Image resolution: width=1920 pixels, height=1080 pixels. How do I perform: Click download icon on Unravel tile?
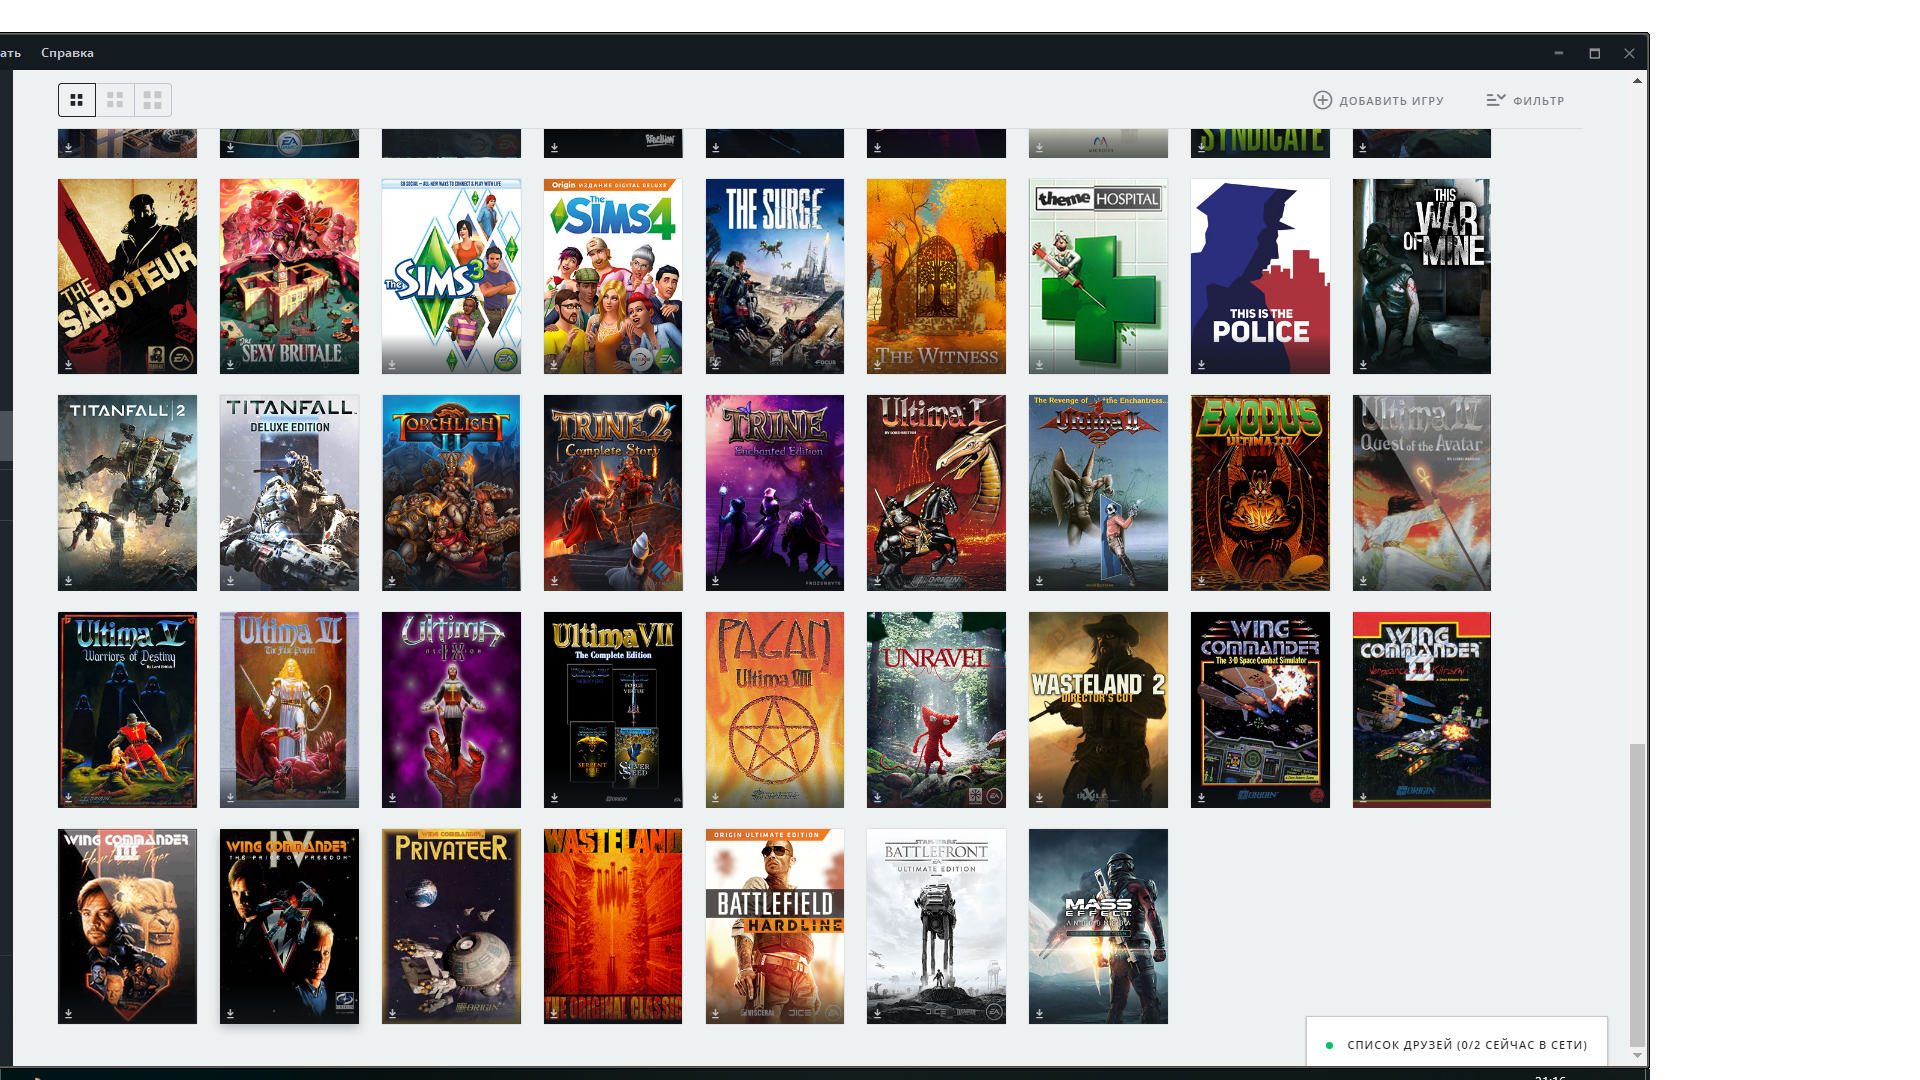coord(877,798)
